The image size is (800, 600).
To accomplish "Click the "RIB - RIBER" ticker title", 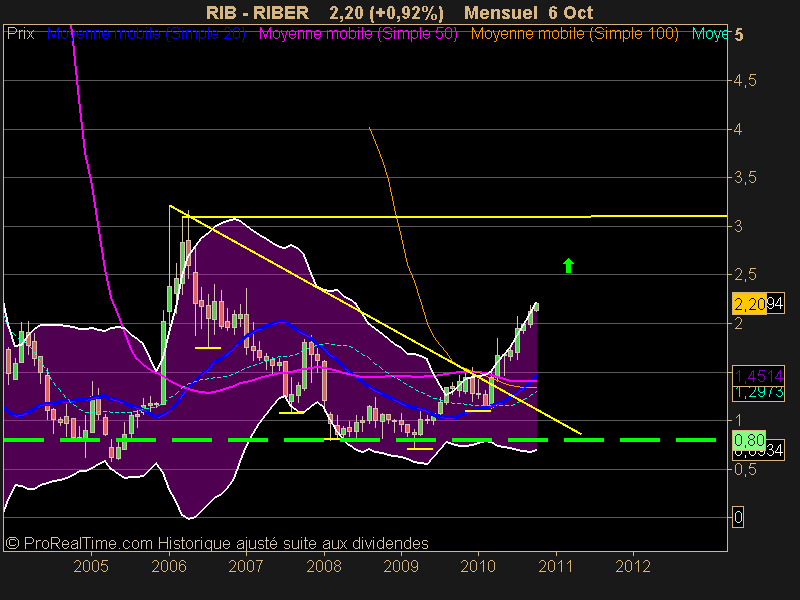I will [x=257, y=12].
